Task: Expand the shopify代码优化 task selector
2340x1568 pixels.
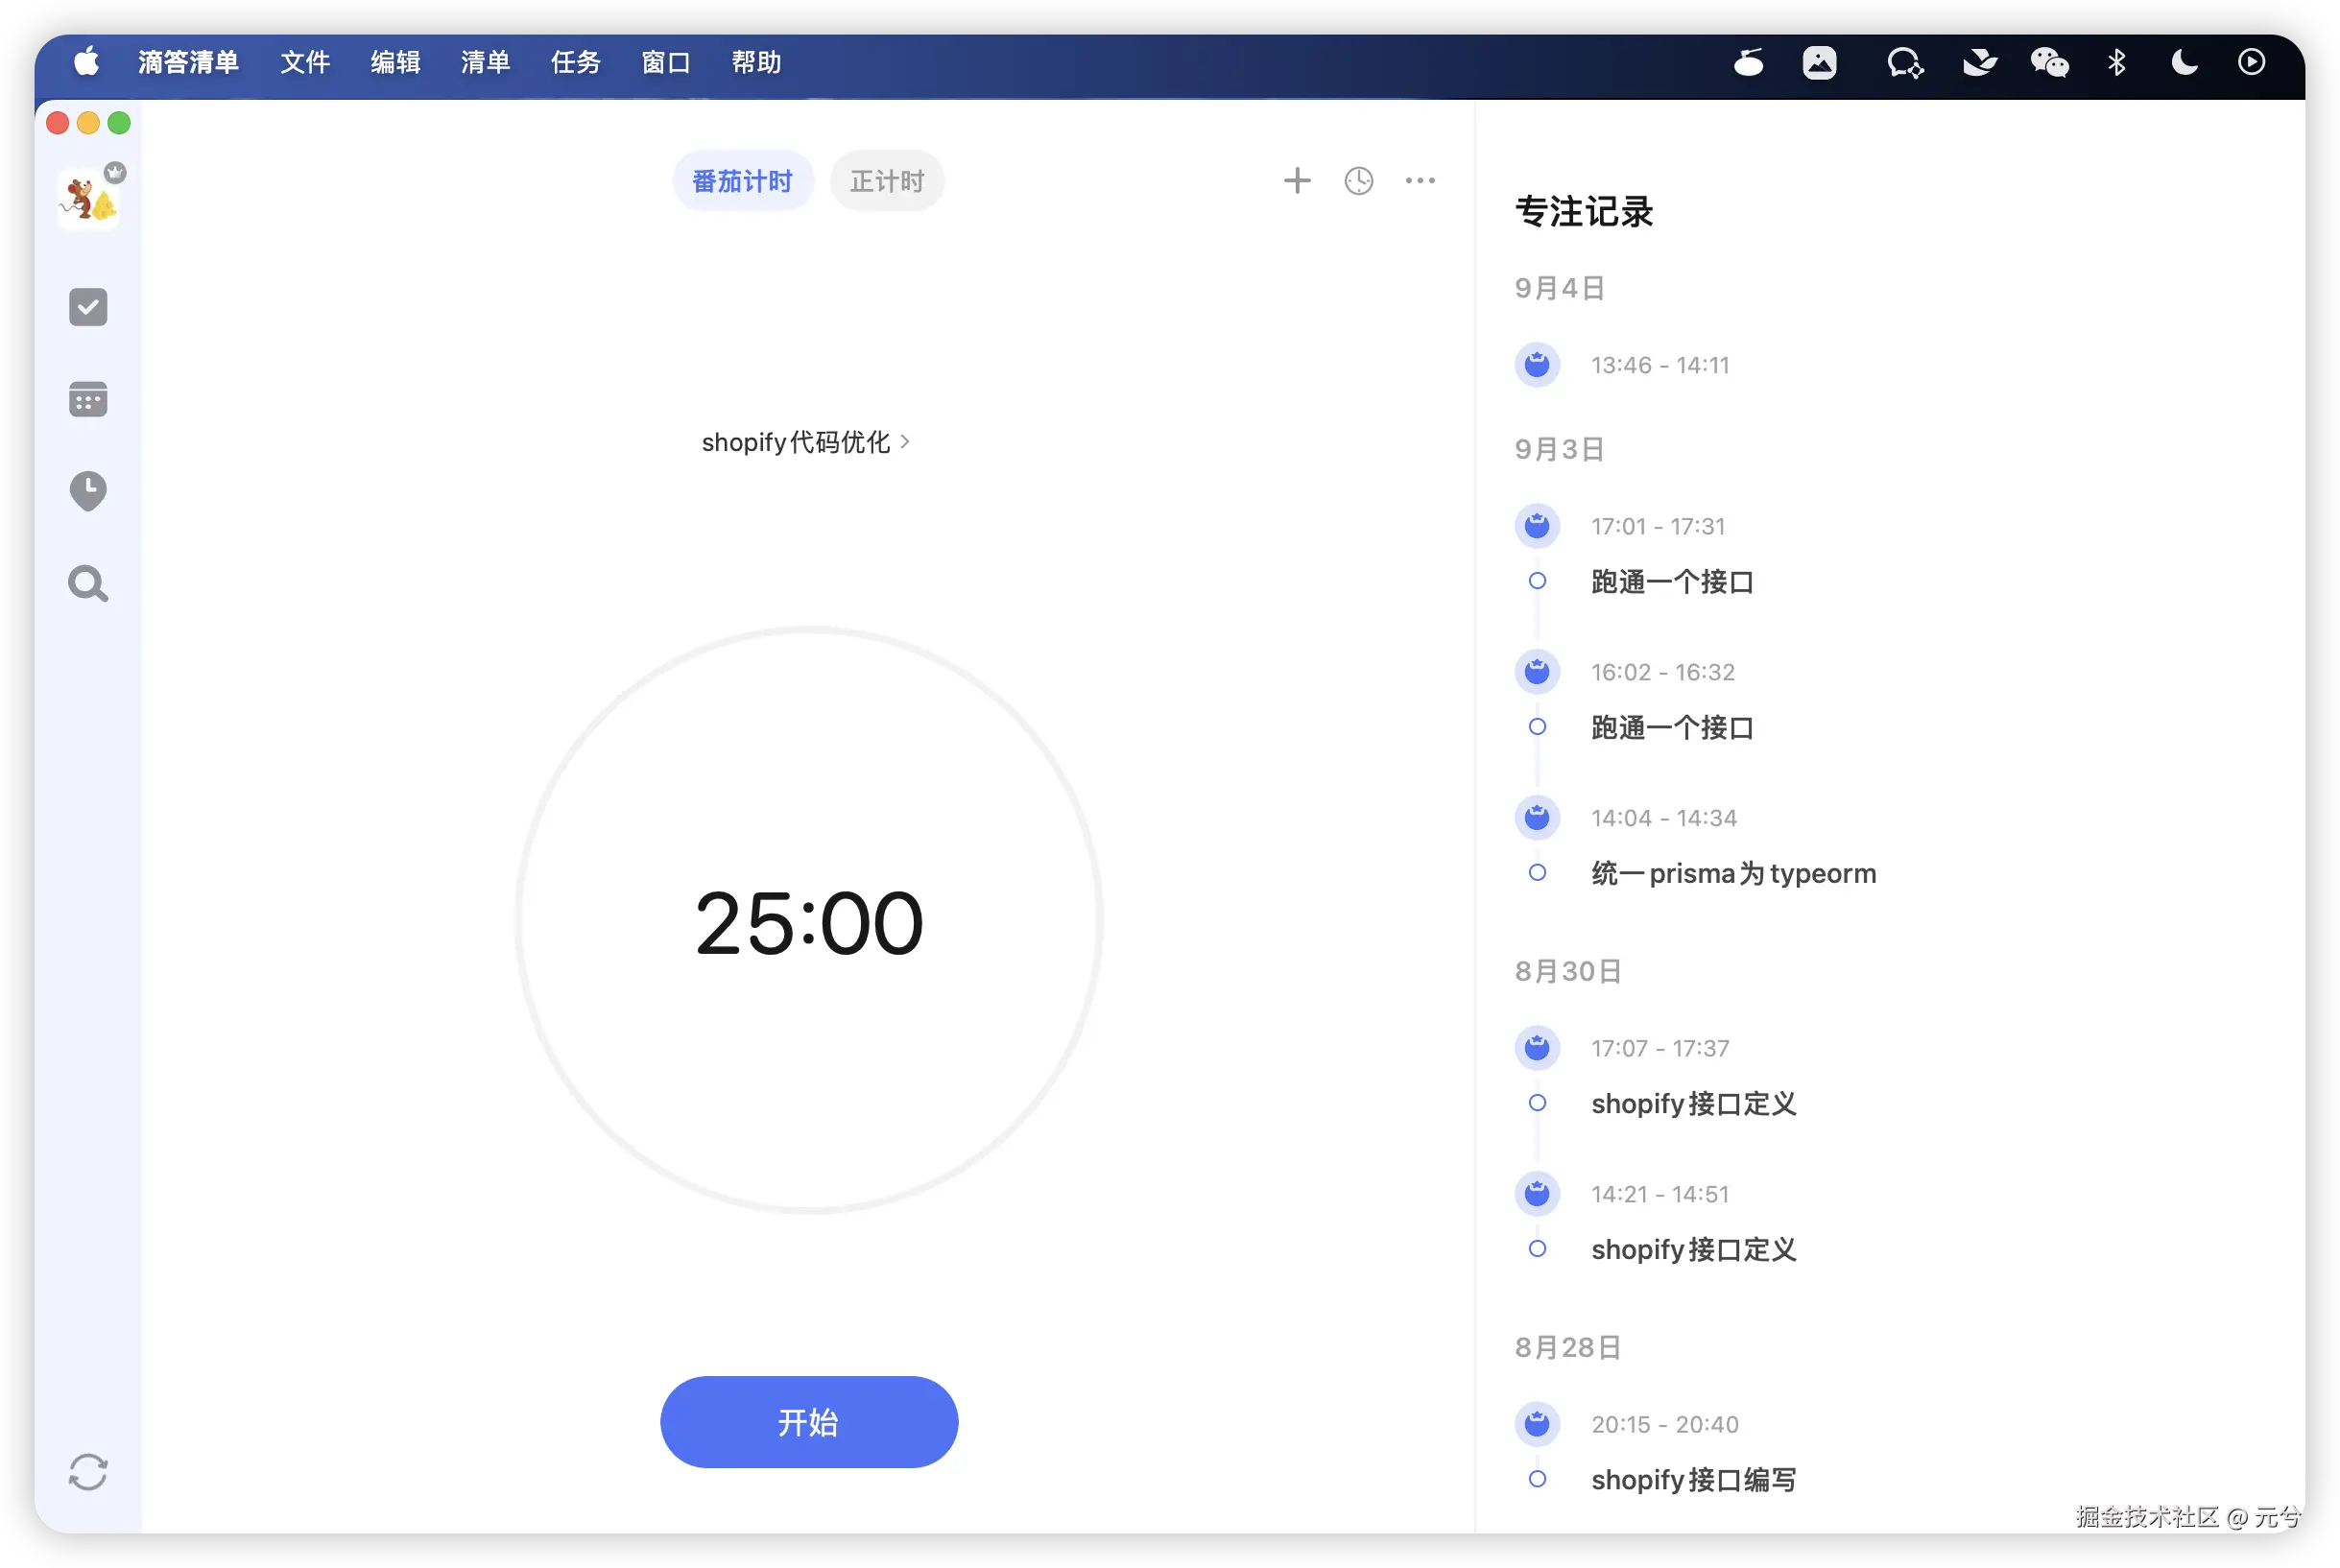Action: (805, 442)
